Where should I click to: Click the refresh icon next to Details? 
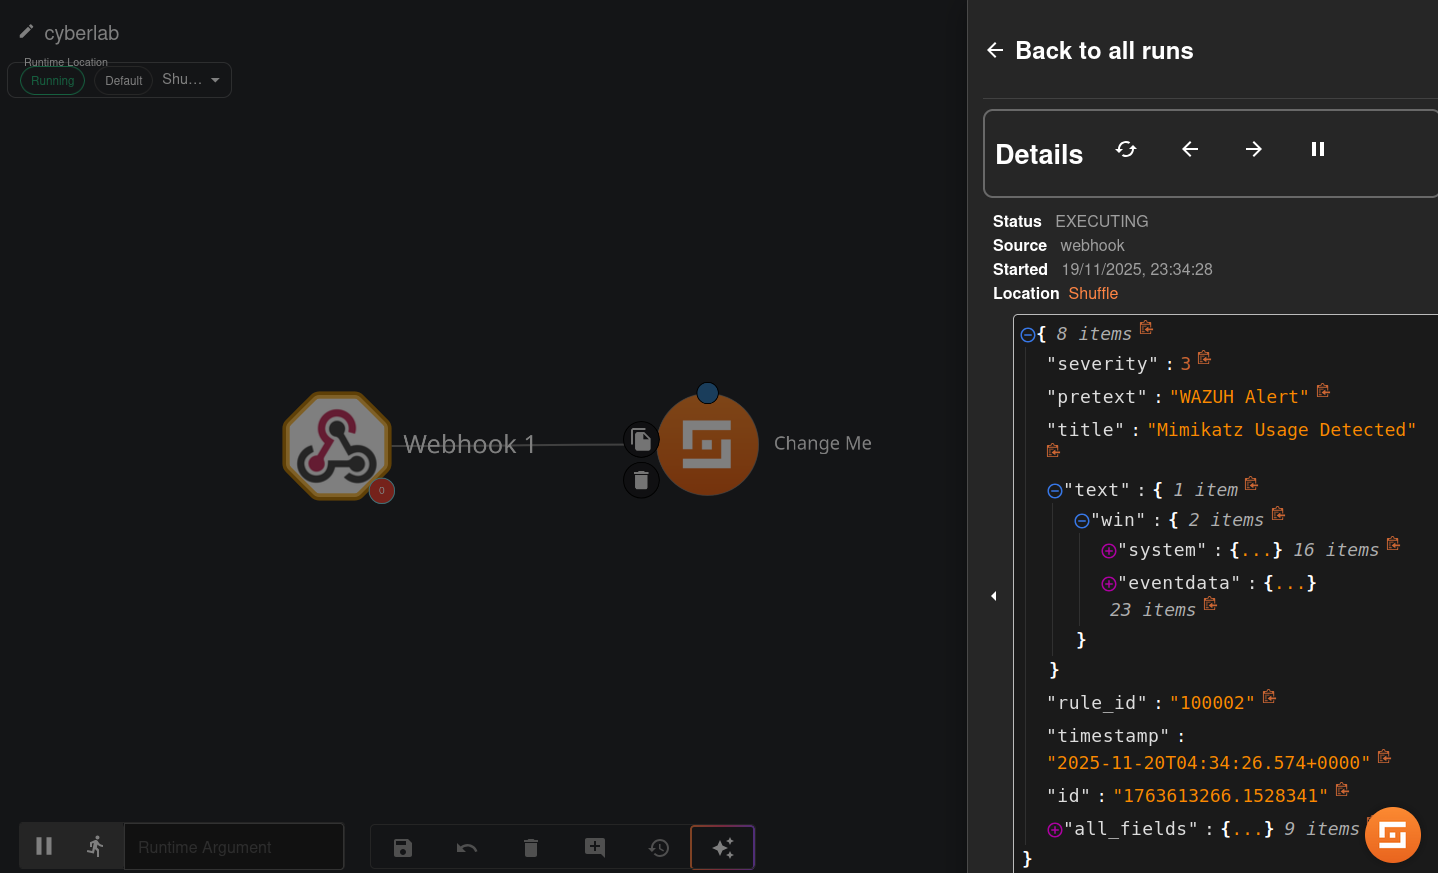(1126, 149)
